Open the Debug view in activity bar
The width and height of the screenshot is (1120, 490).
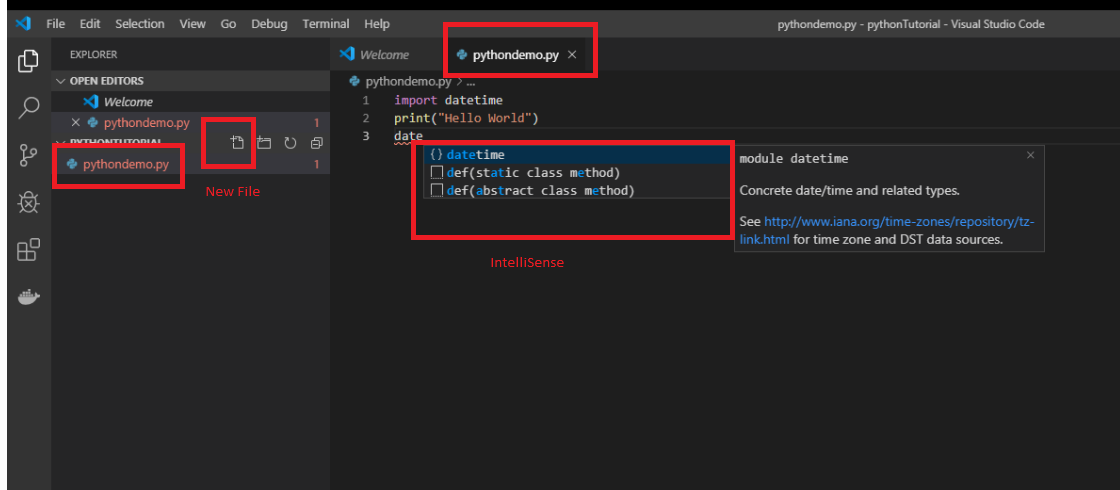point(28,202)
